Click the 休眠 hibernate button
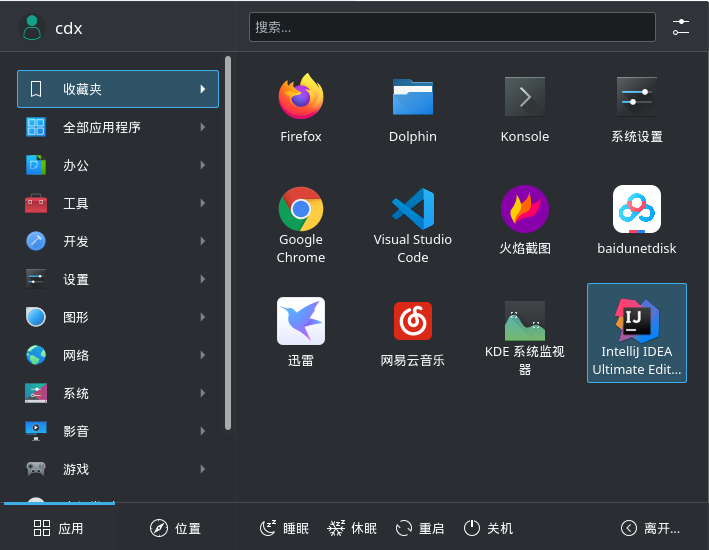 [x=352, y=528]
